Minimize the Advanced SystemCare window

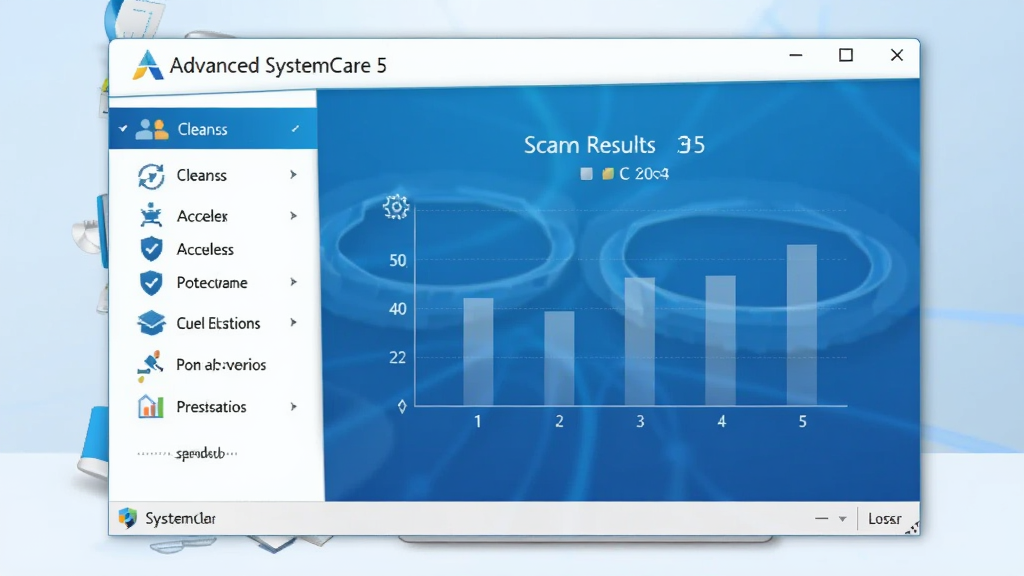tap(795, 56)
